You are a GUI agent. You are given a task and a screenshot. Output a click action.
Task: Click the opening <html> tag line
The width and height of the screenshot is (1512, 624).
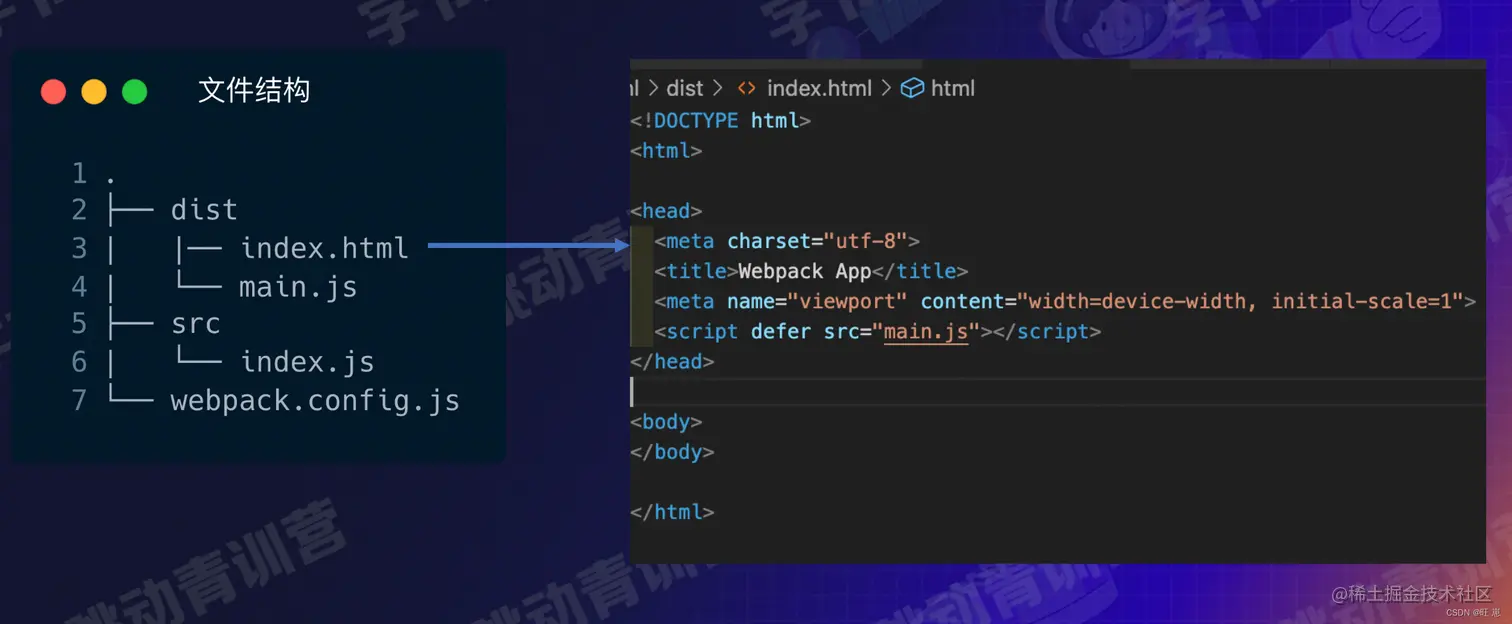666,151
